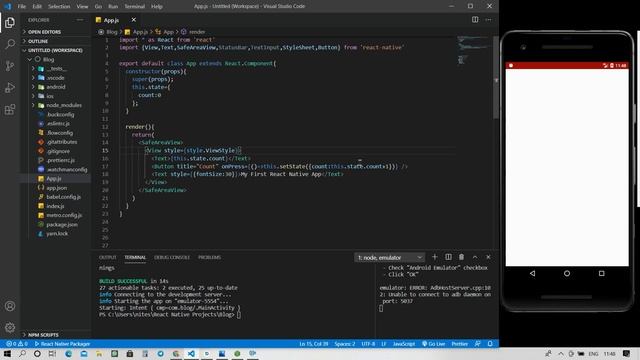Open the Windows Start menu
The image size is (640, 360).
tap(7, 354)
